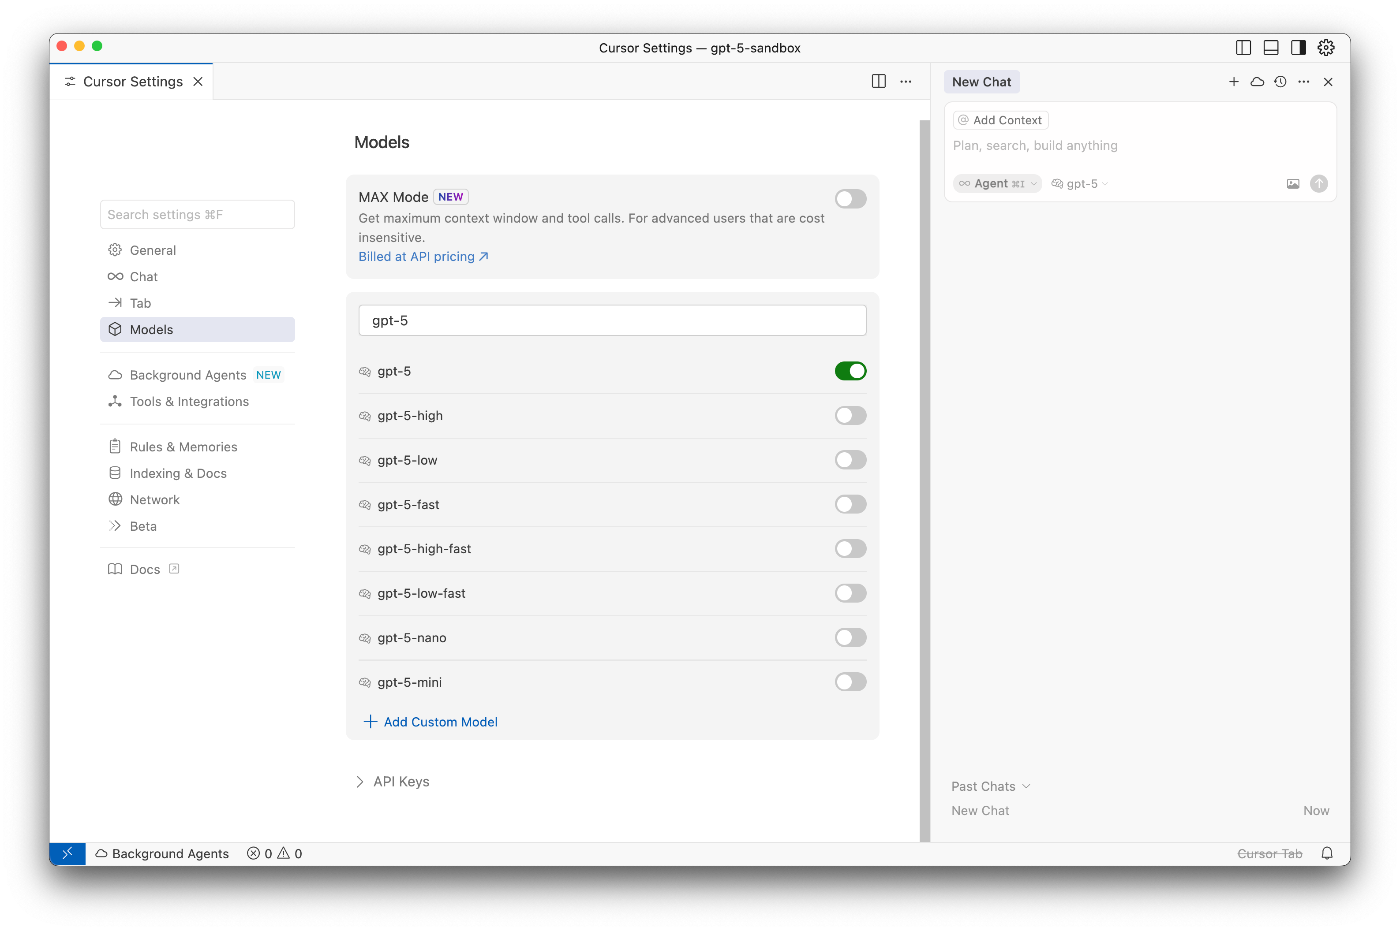Start a new chat with plus icon
Image resolution: width=1400 pixels, height=931 pixels.
pos(1234,82)
